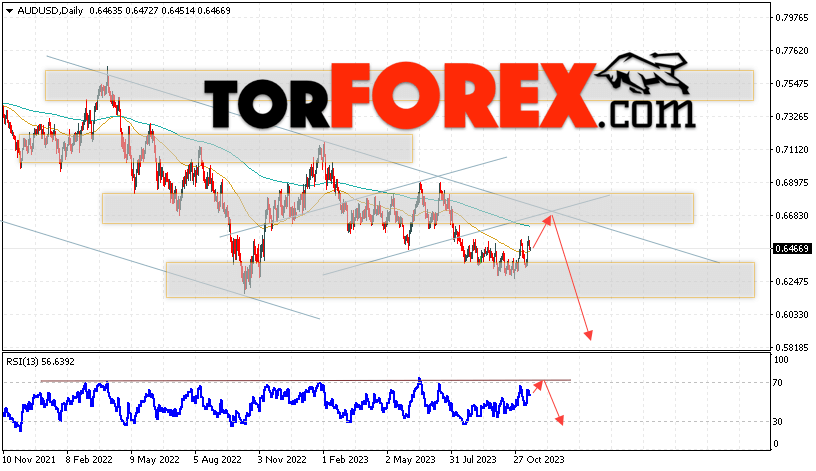Screen dimensions: 816x471
Task: Click the 0.79765 price axis label
Action: [792, 18]
